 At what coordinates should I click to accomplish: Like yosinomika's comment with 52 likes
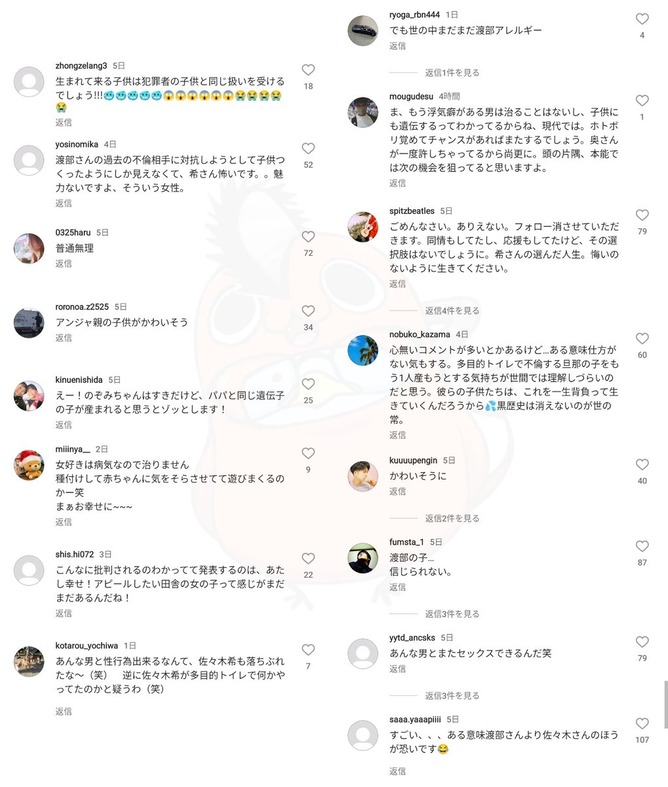tap(308, 149)
